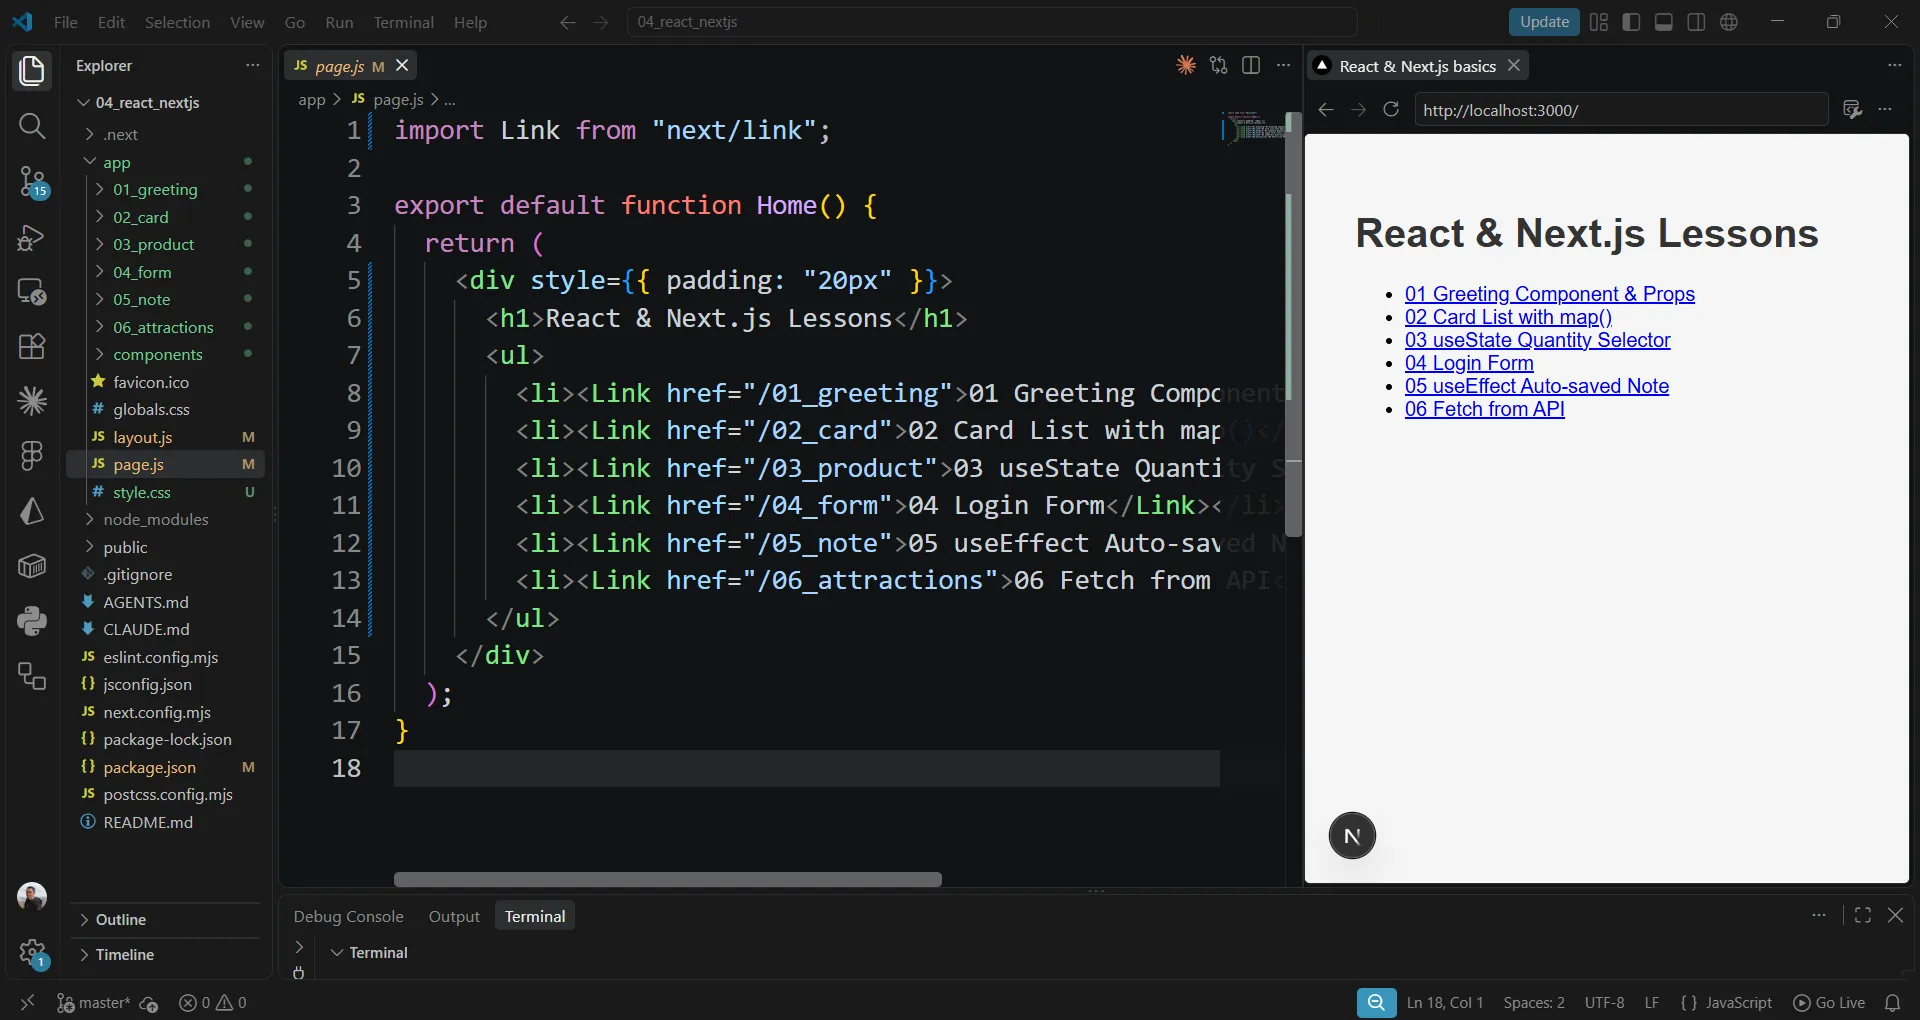Viewport: 1920px width, 1020px height.
Task: Open the 04 Login Form link
Action: point(1469,363)
